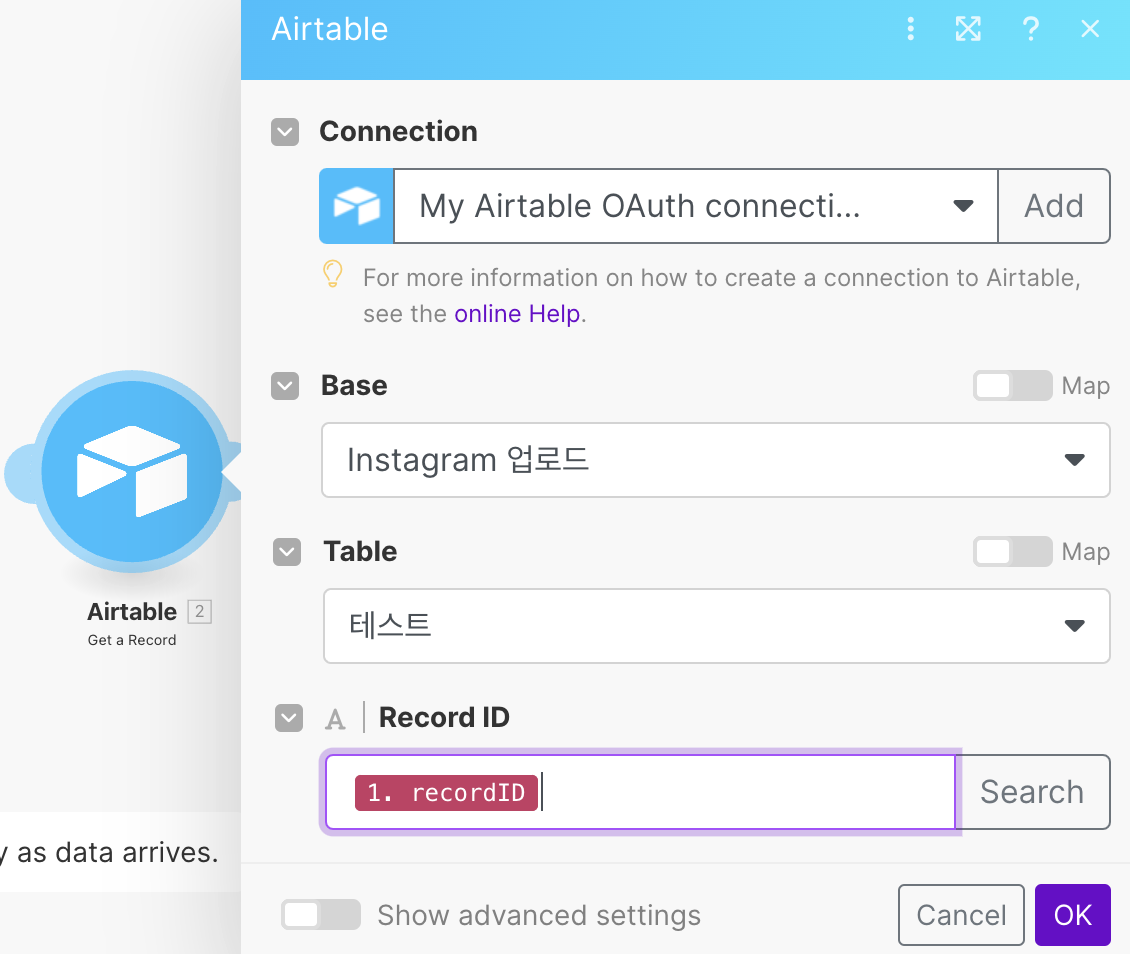This screenshot has height=954, width=1130.
Task: Collapse the Table section chevron
Action: (x=287, y=552)
